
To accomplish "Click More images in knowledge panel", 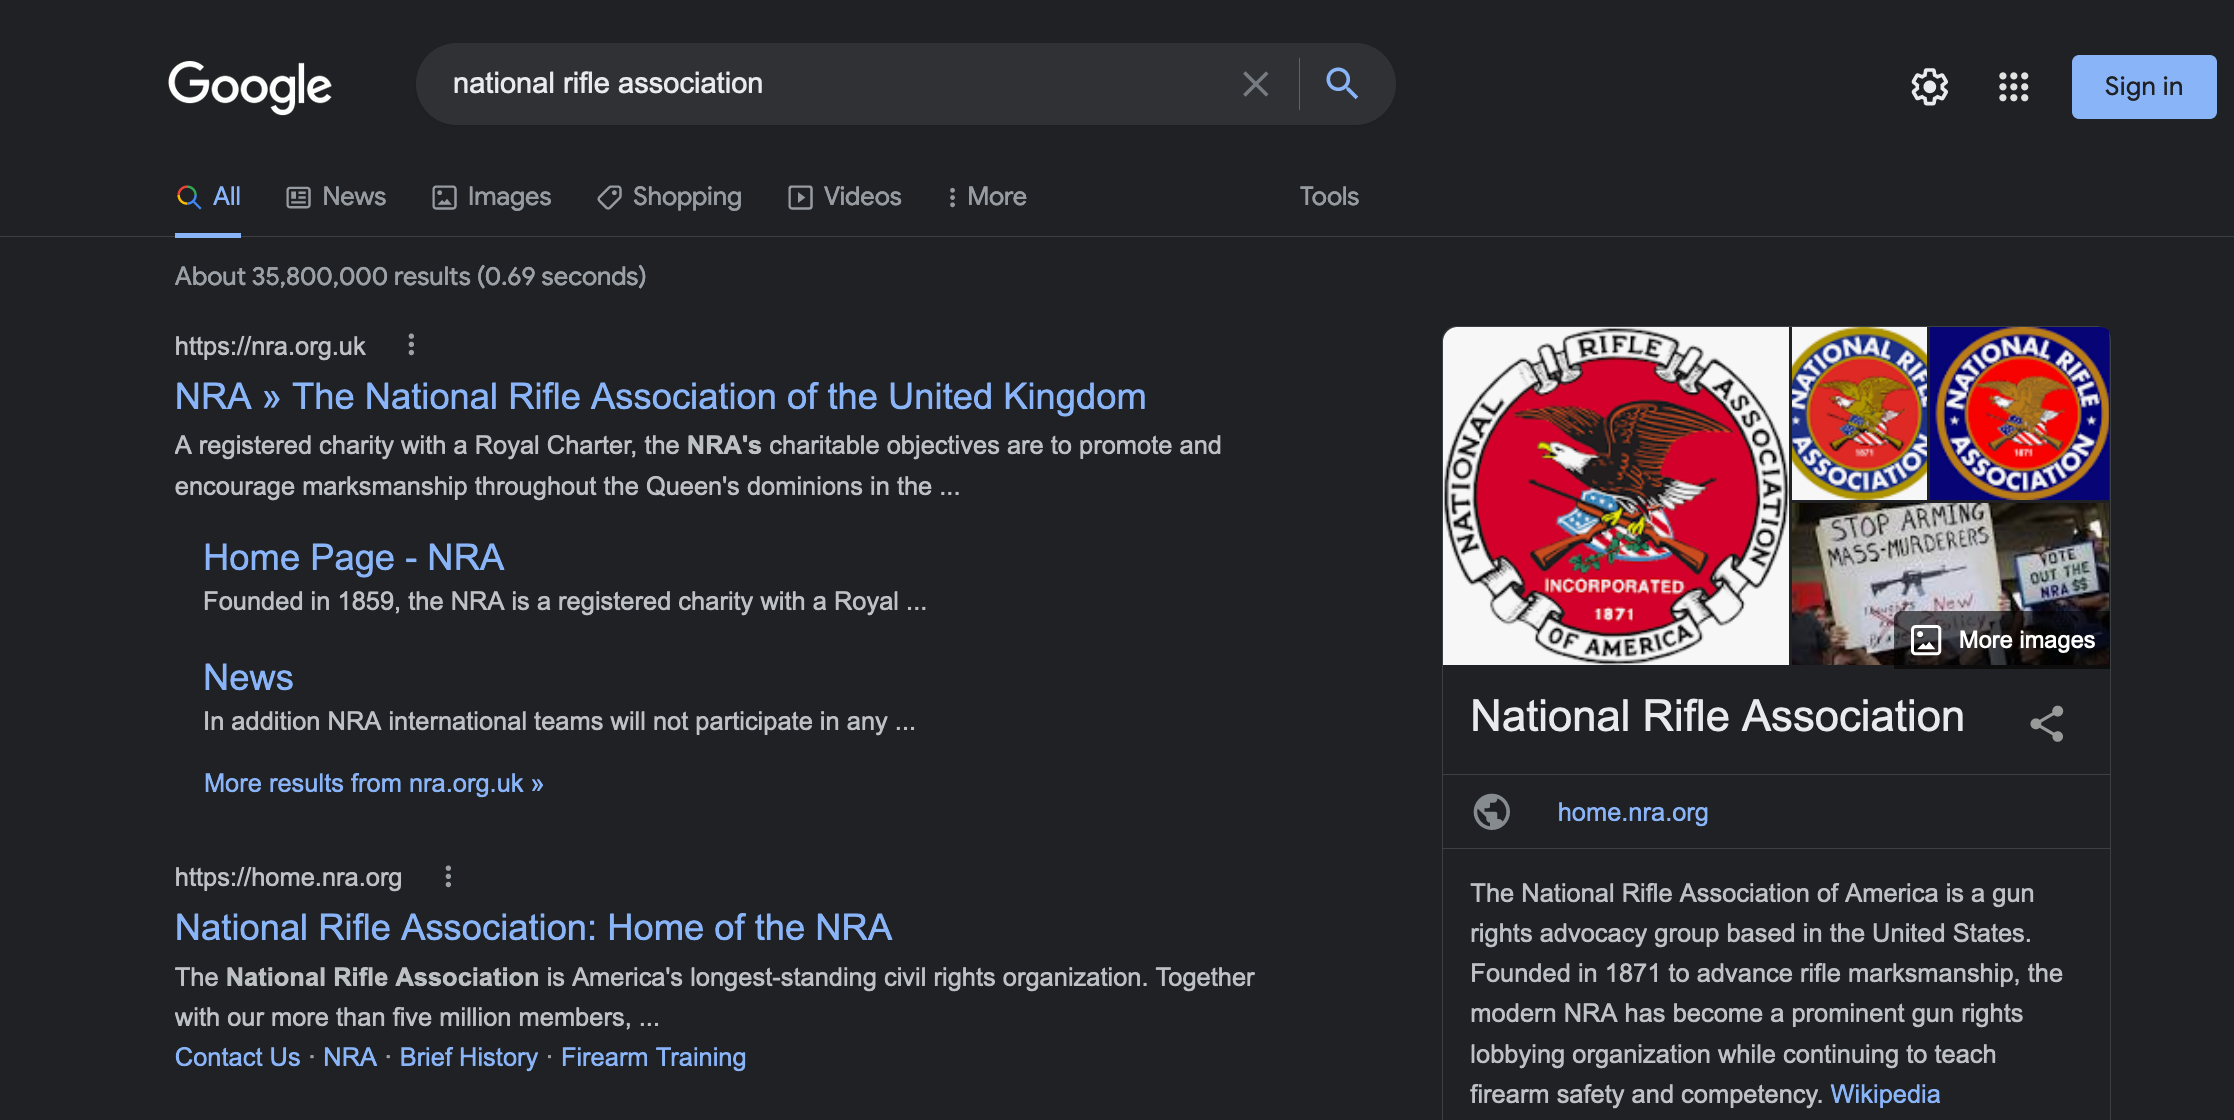I will 2002,640.
